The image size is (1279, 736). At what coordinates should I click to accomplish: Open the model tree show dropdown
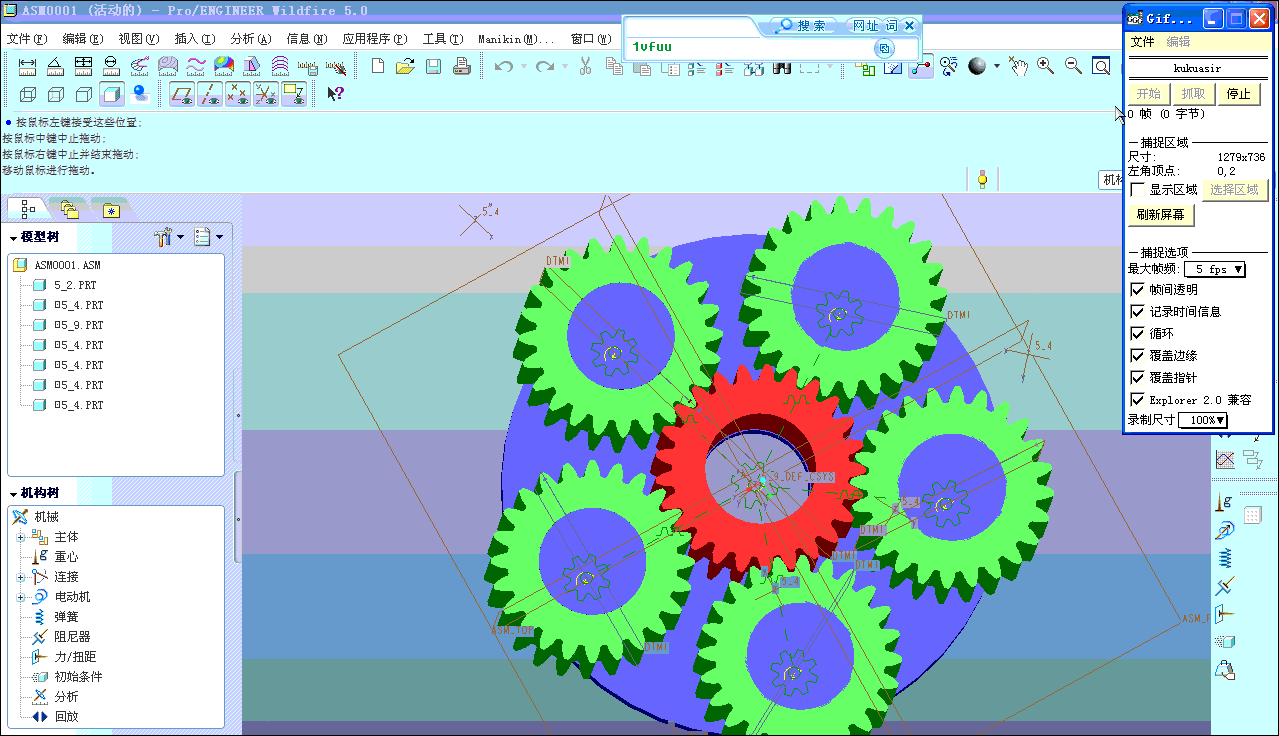click(x=208, y=237)
